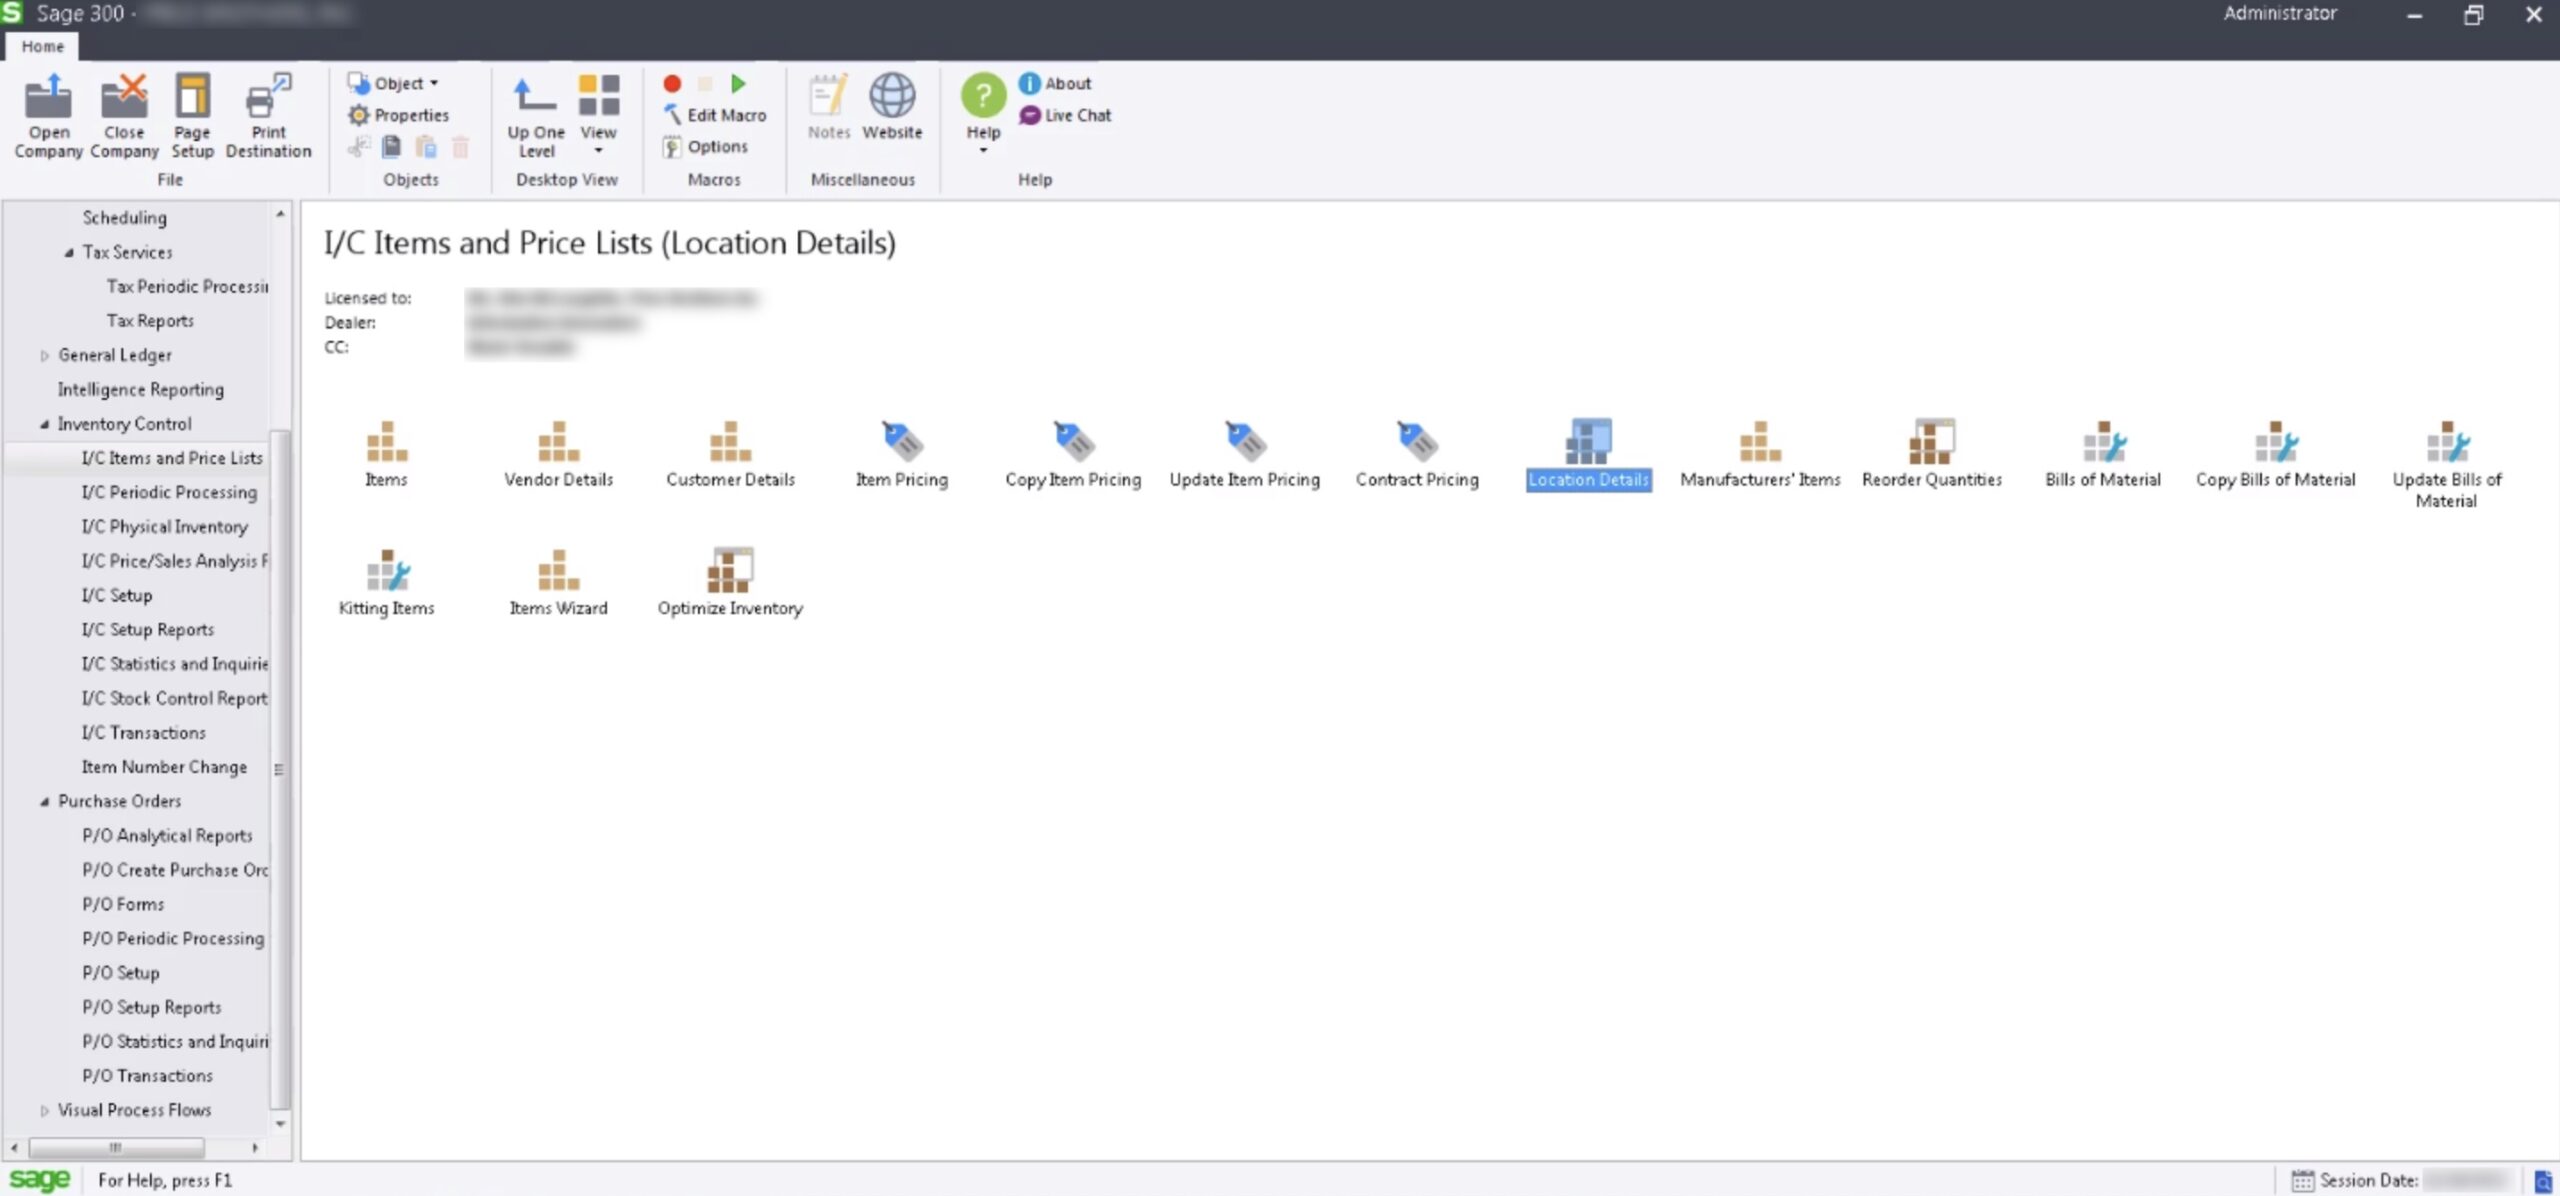
Task: Click the green run macro button
Action: pos(739,84)
